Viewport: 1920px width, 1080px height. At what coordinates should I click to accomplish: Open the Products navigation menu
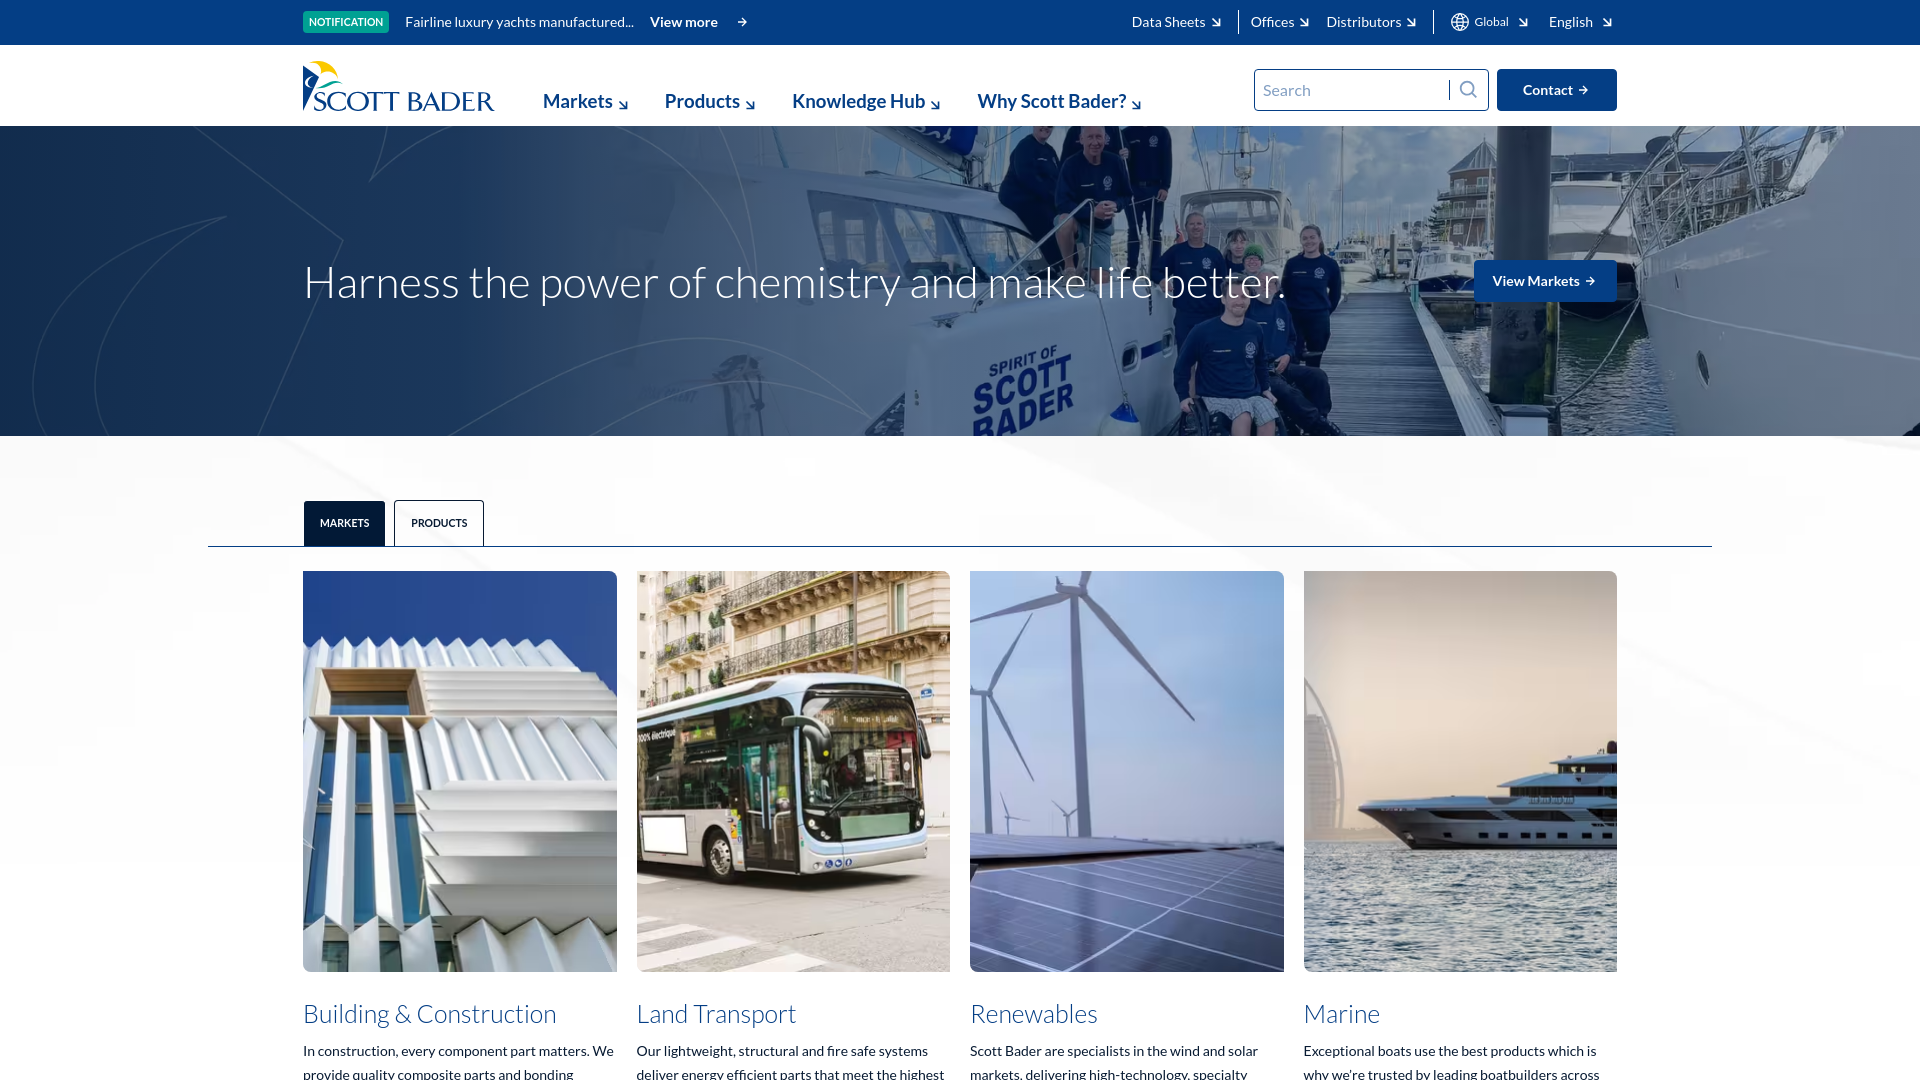tap(710, 102)
